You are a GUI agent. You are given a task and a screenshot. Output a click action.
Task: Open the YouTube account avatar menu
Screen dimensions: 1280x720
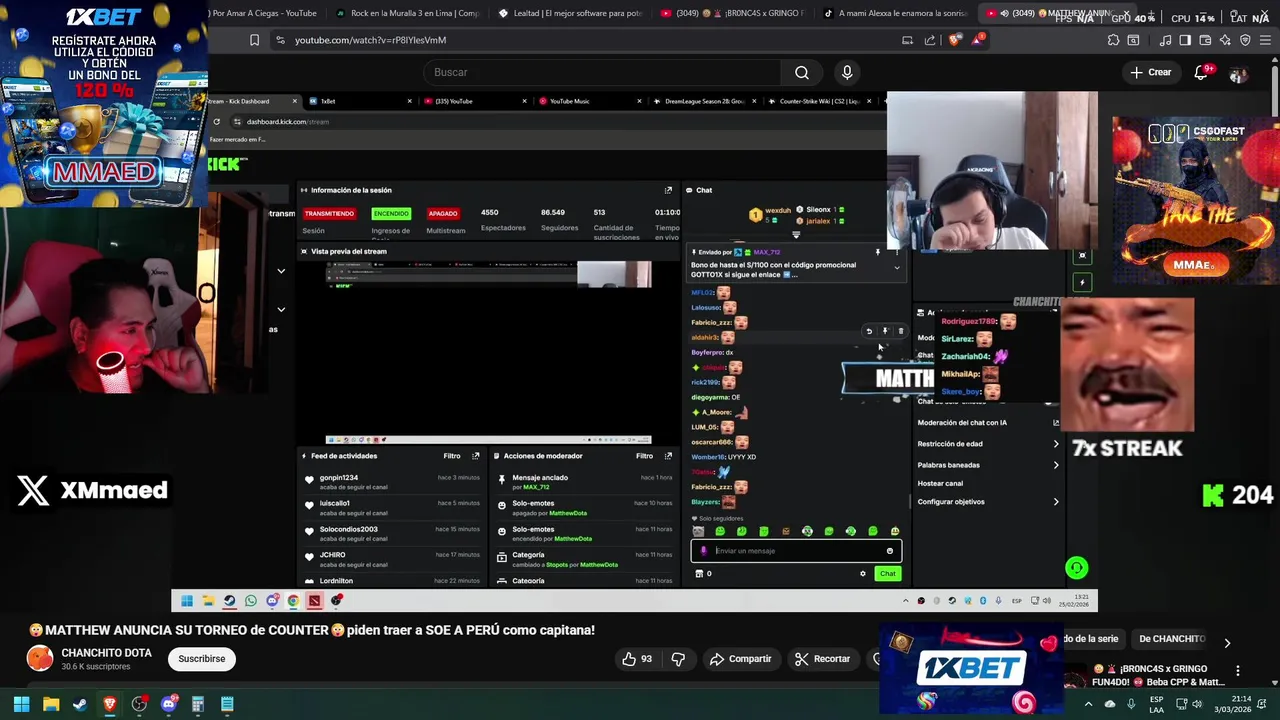(x=1238, y=73)
